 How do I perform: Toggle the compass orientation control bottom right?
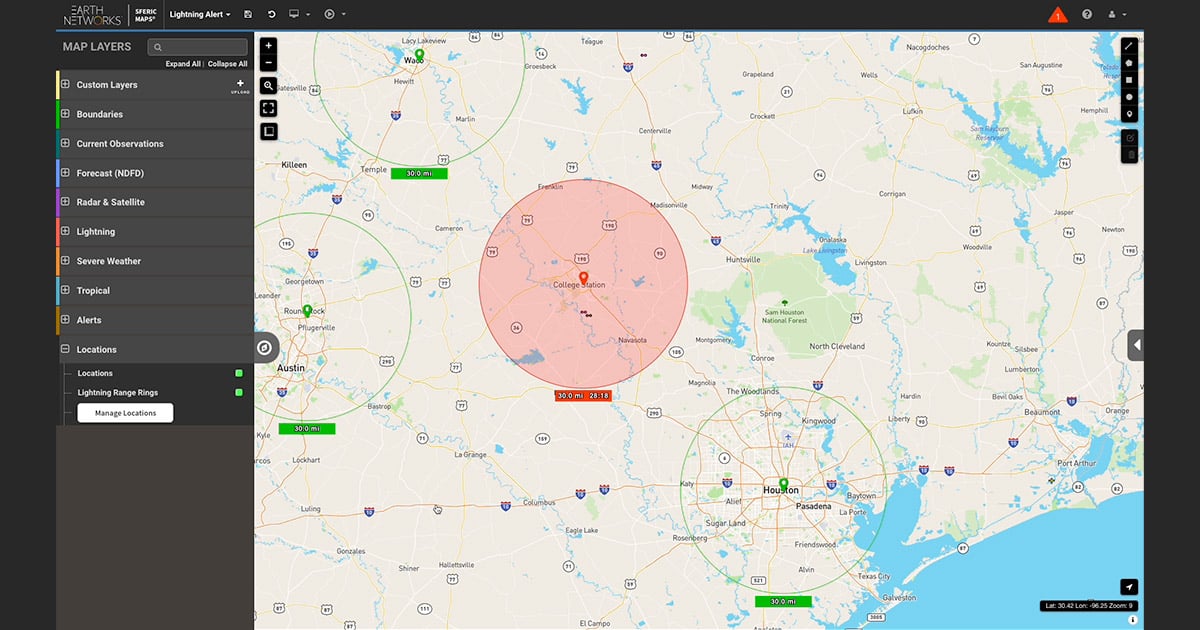(x=1128, y=587)
